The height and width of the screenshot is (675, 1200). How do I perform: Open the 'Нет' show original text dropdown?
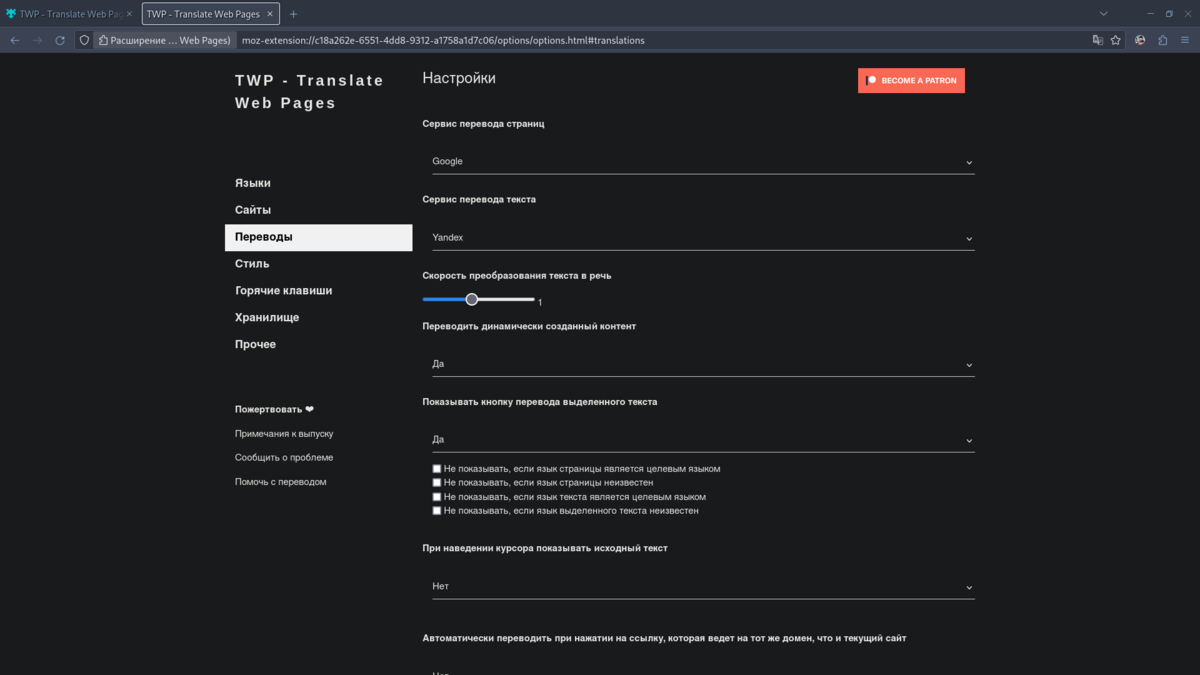[x=703, y=587]
